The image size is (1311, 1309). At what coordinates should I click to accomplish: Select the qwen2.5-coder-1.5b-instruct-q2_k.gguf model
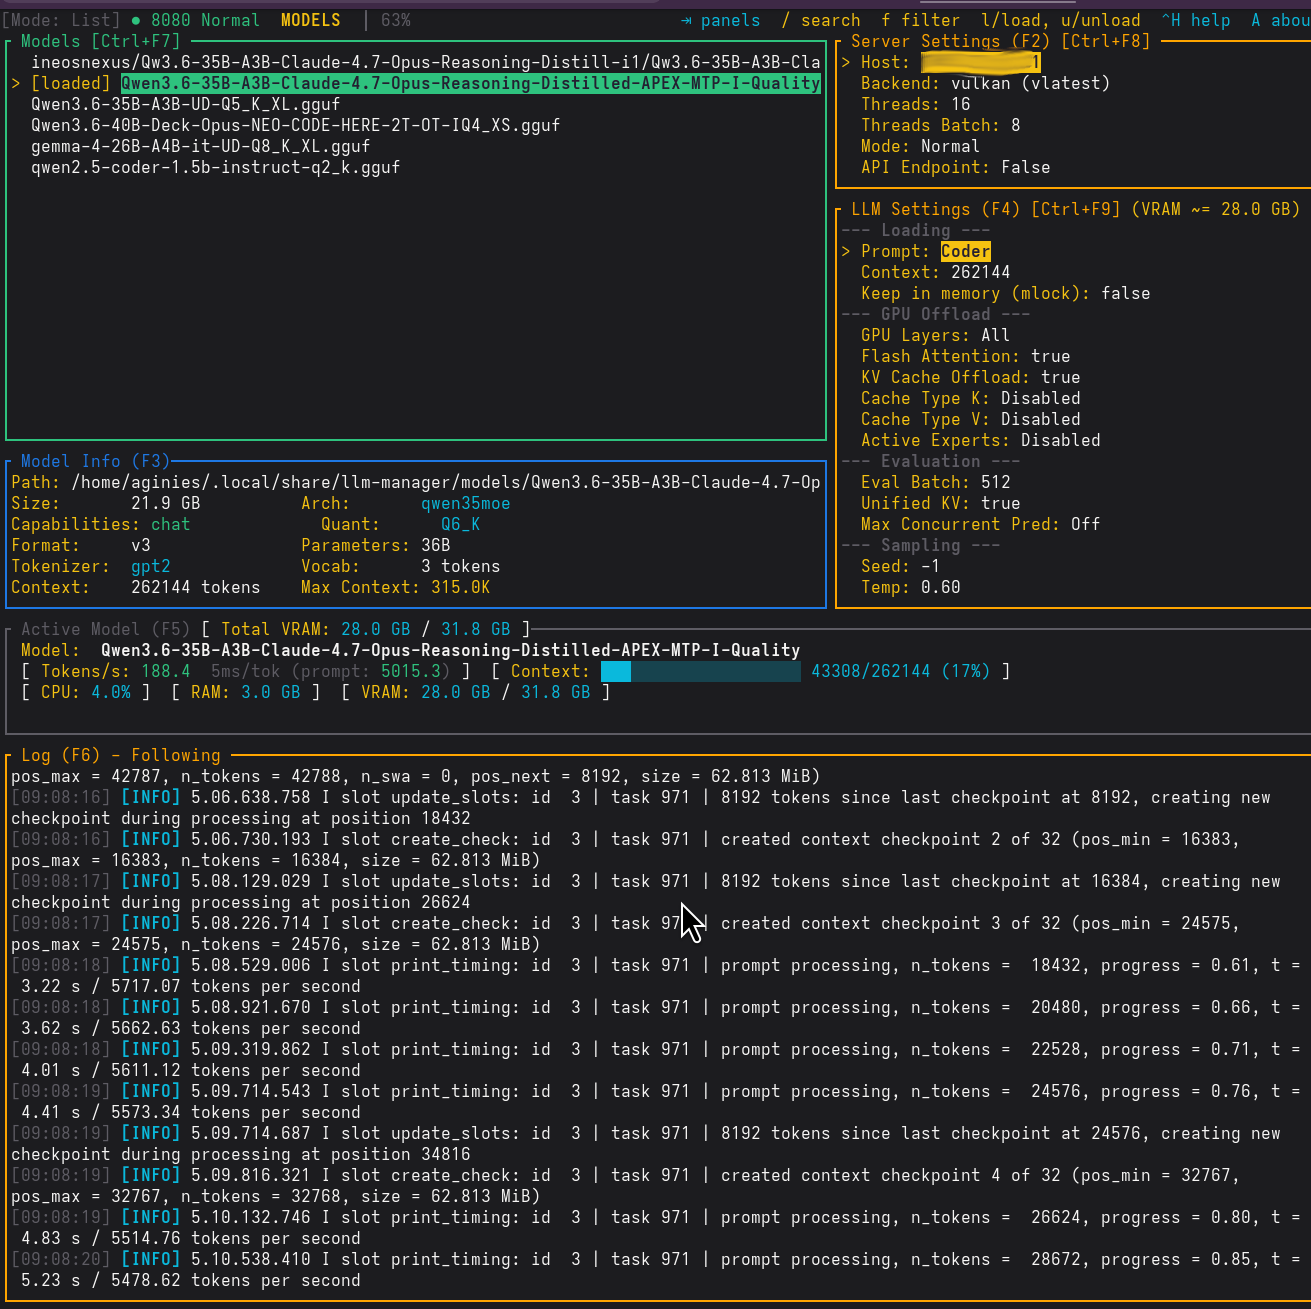click(x=216, y=167)
